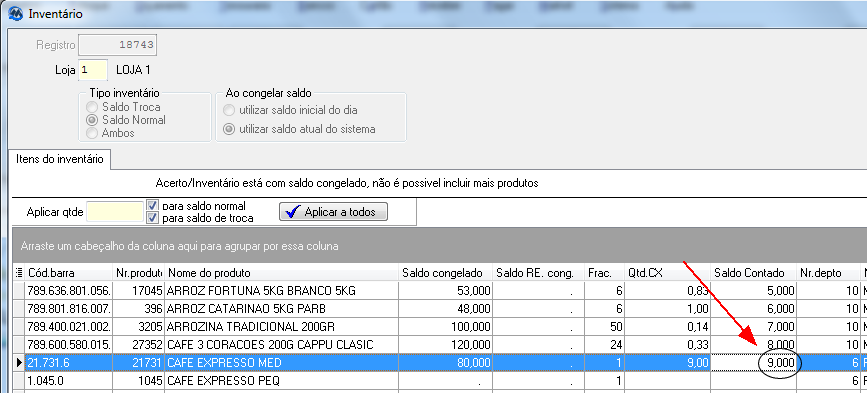This screenshot has height=393, width=867.
Task: Select the CAFE EXPRESSO PEQ row
Action: coord(440,381)
